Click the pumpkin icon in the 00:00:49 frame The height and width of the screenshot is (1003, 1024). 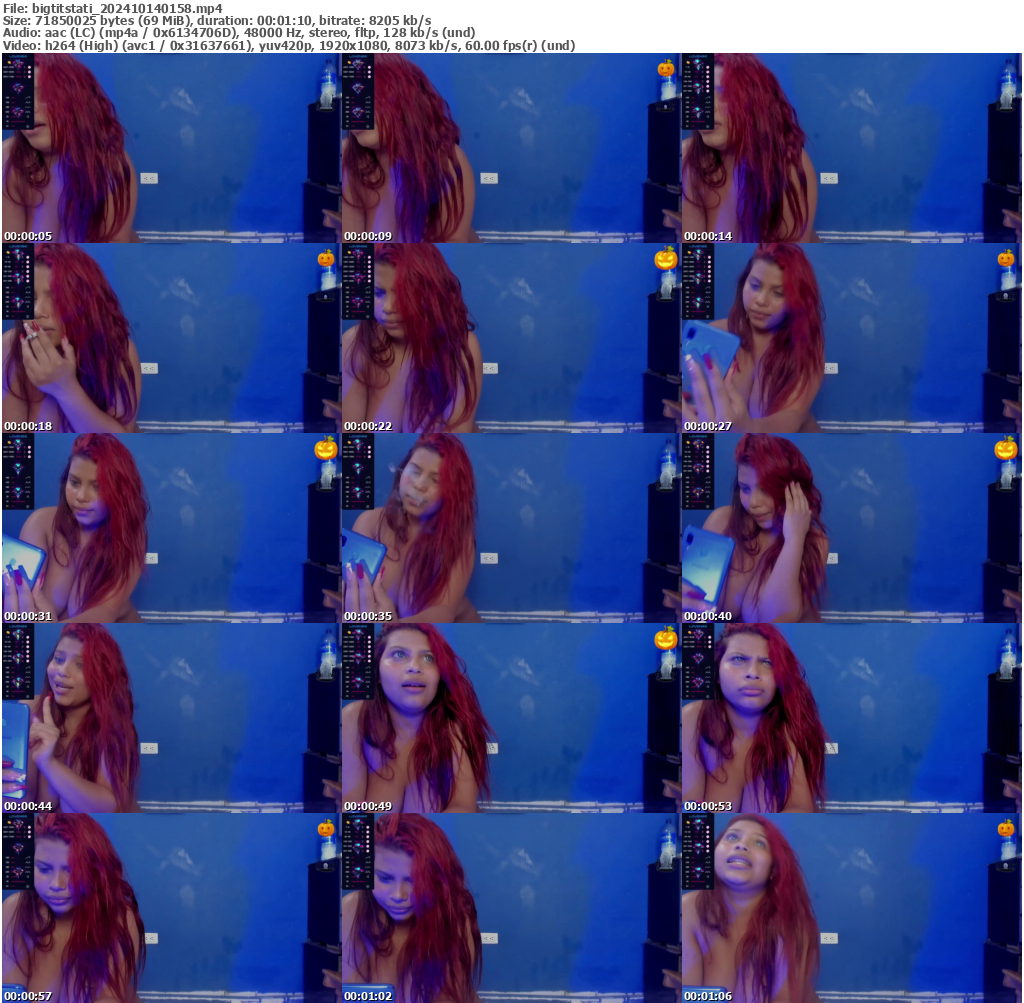(x=665, y=638)
